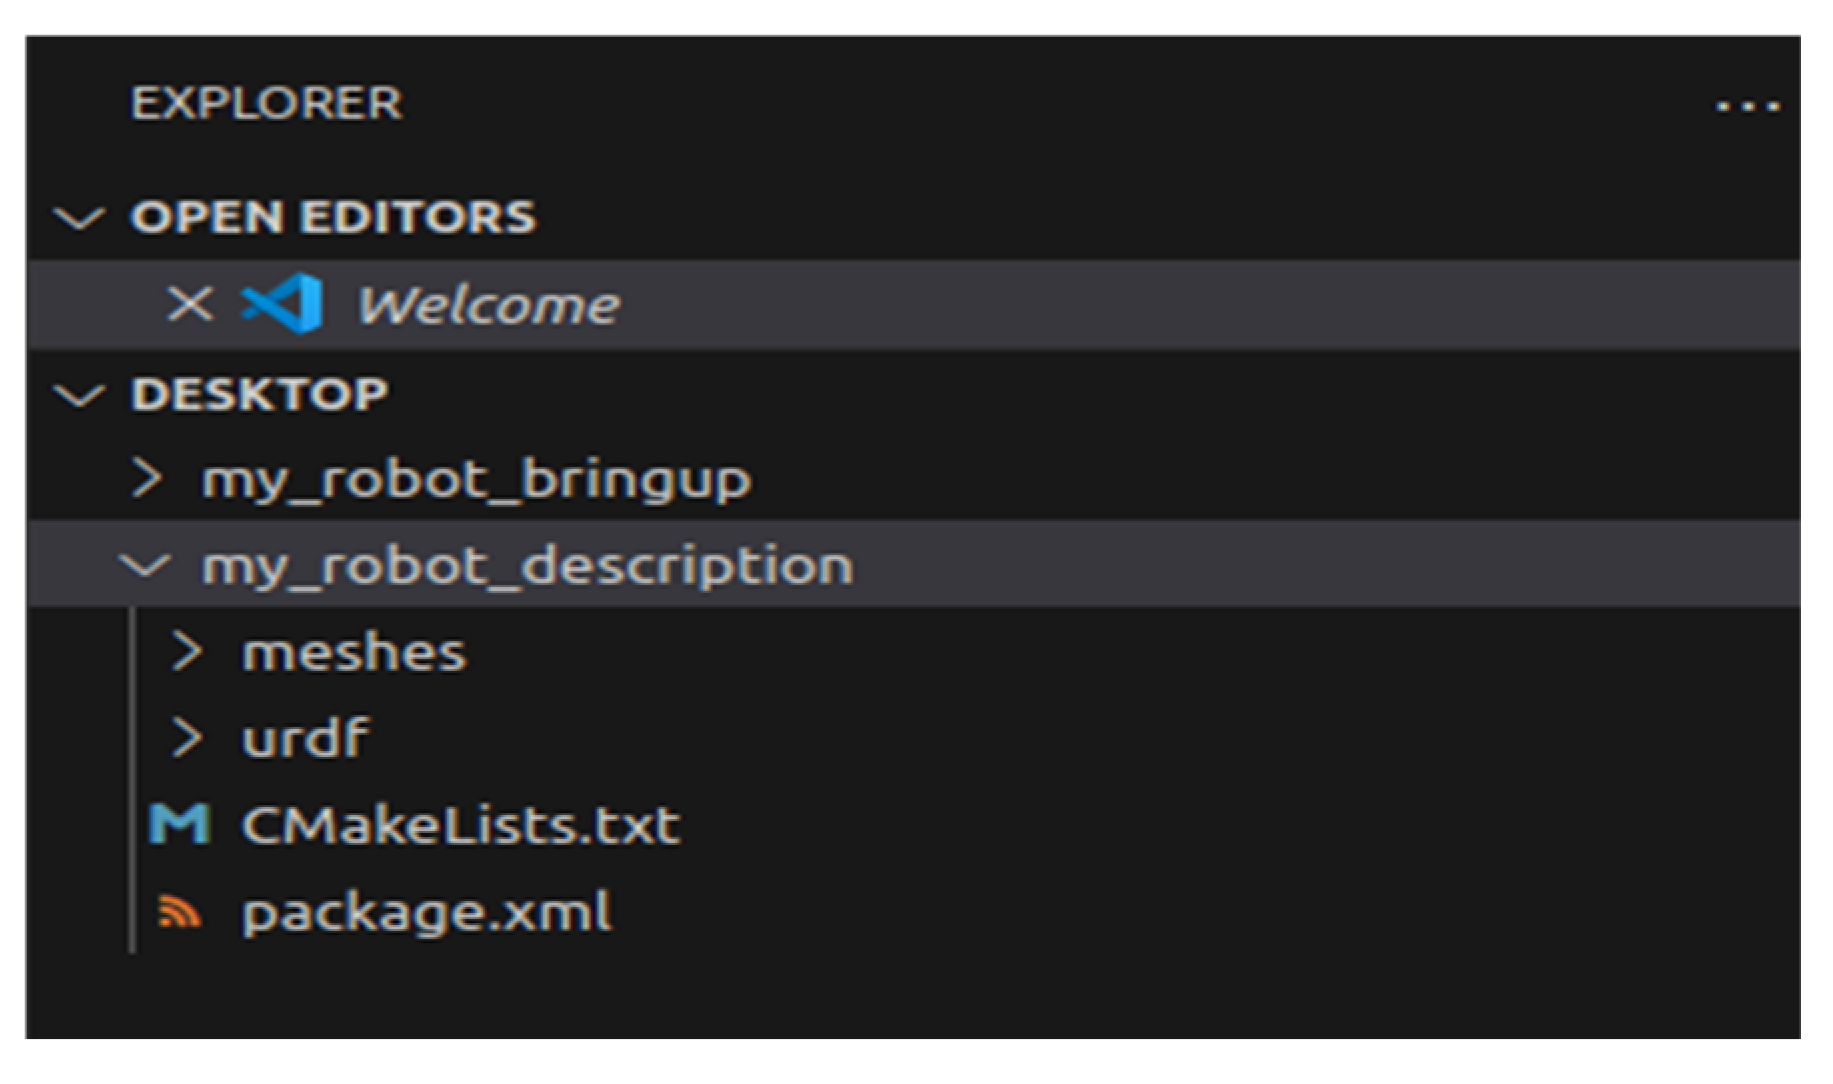Expand the meshes folder chevron
The width and height of the screenshot is (1833, 1084).
[x=186, y=653]
